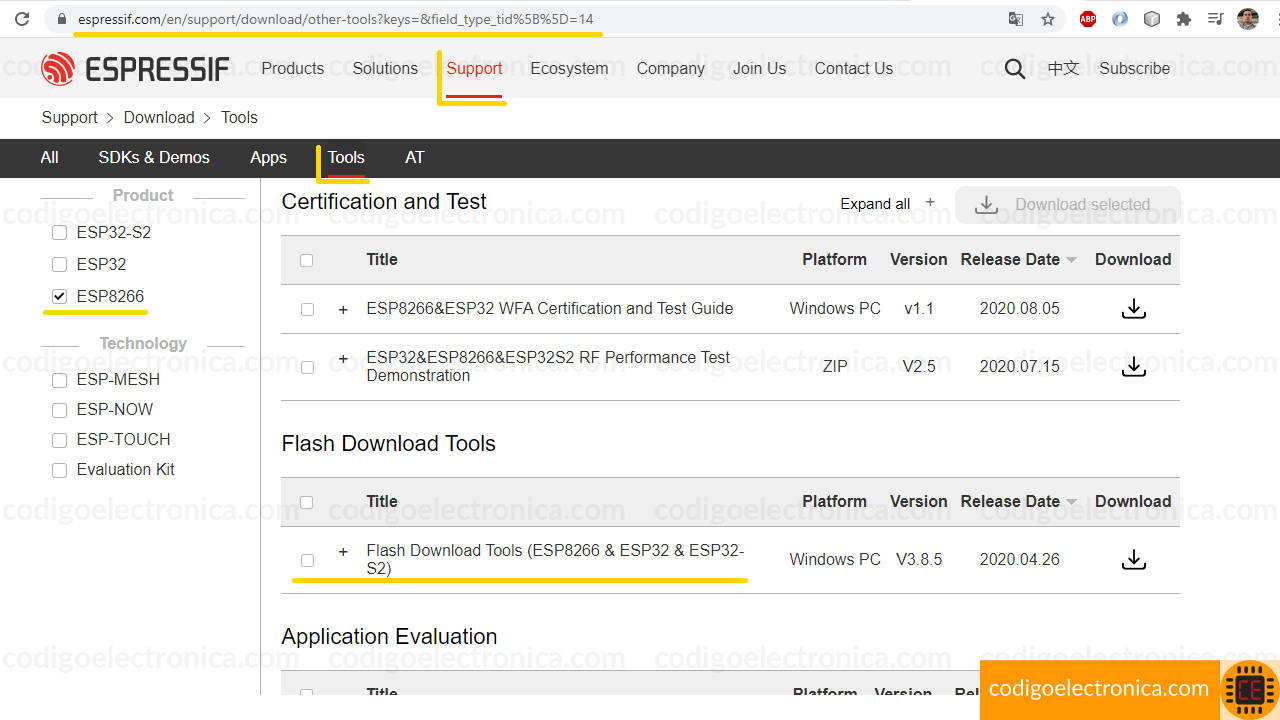Click the V3.8.5 version cell
The height and width of the screenshot is (720, 1280).
[x=919, y=559]
